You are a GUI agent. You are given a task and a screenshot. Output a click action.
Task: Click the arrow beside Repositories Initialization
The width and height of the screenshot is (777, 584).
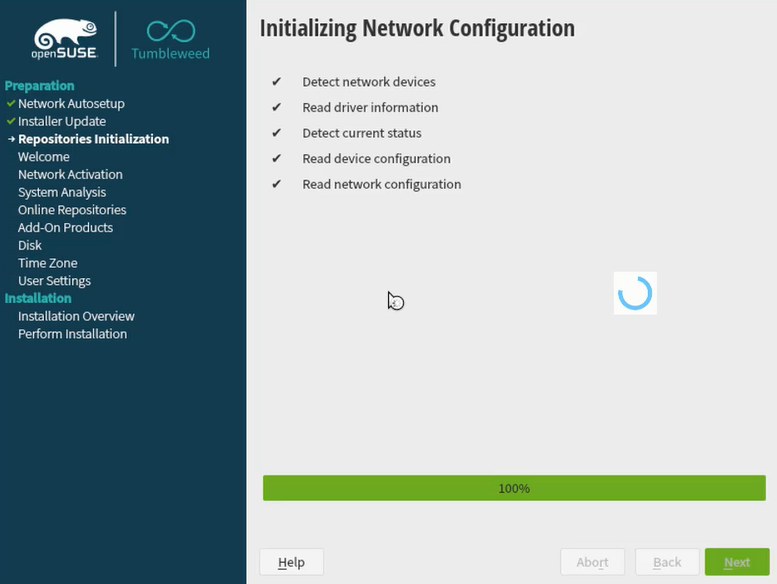(11, 139)
